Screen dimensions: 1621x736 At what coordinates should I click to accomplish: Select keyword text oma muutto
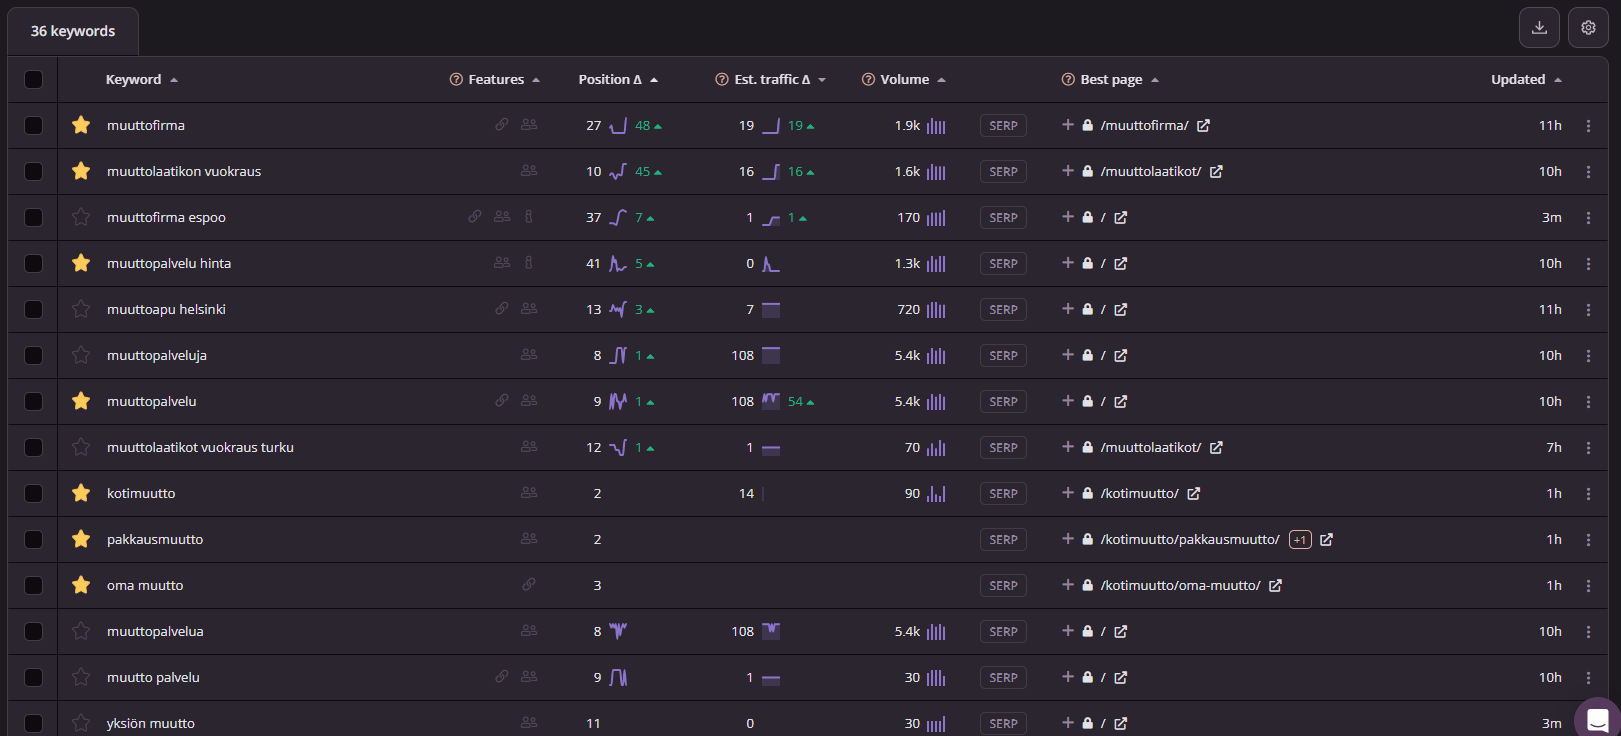145,586
